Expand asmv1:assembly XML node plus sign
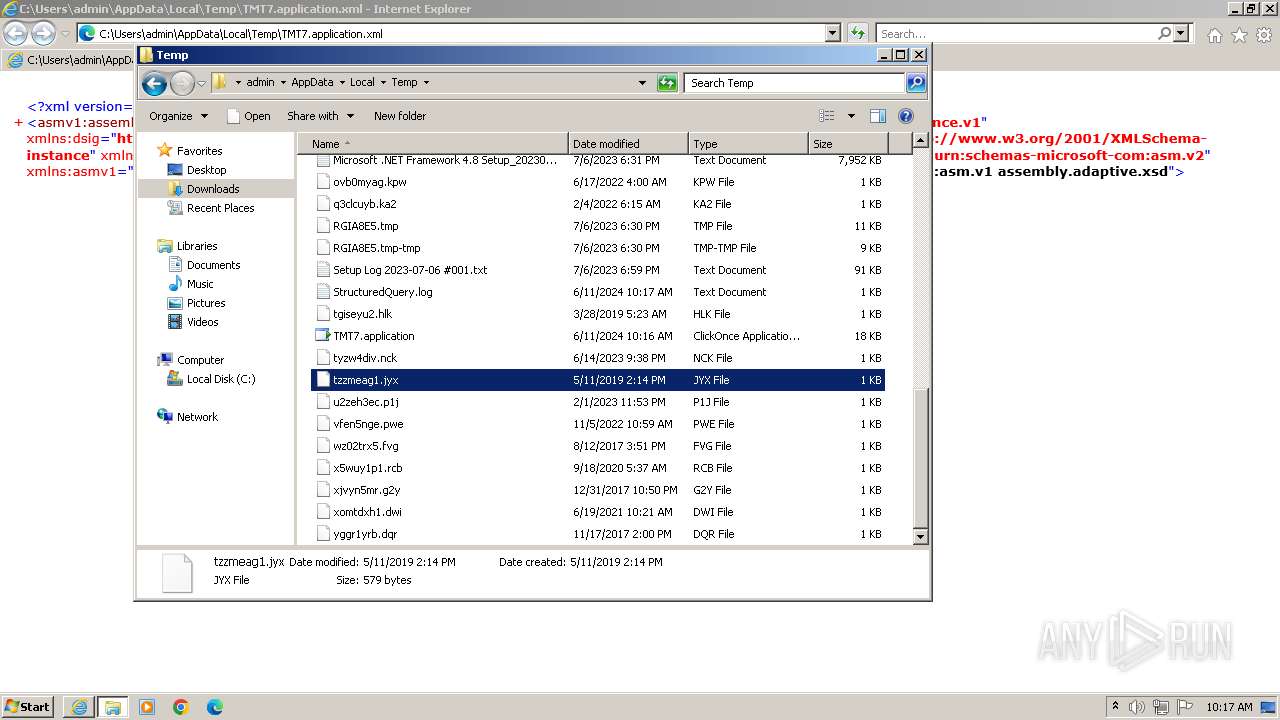Screen dimensions: 1280x720 [x=19, y=123]
